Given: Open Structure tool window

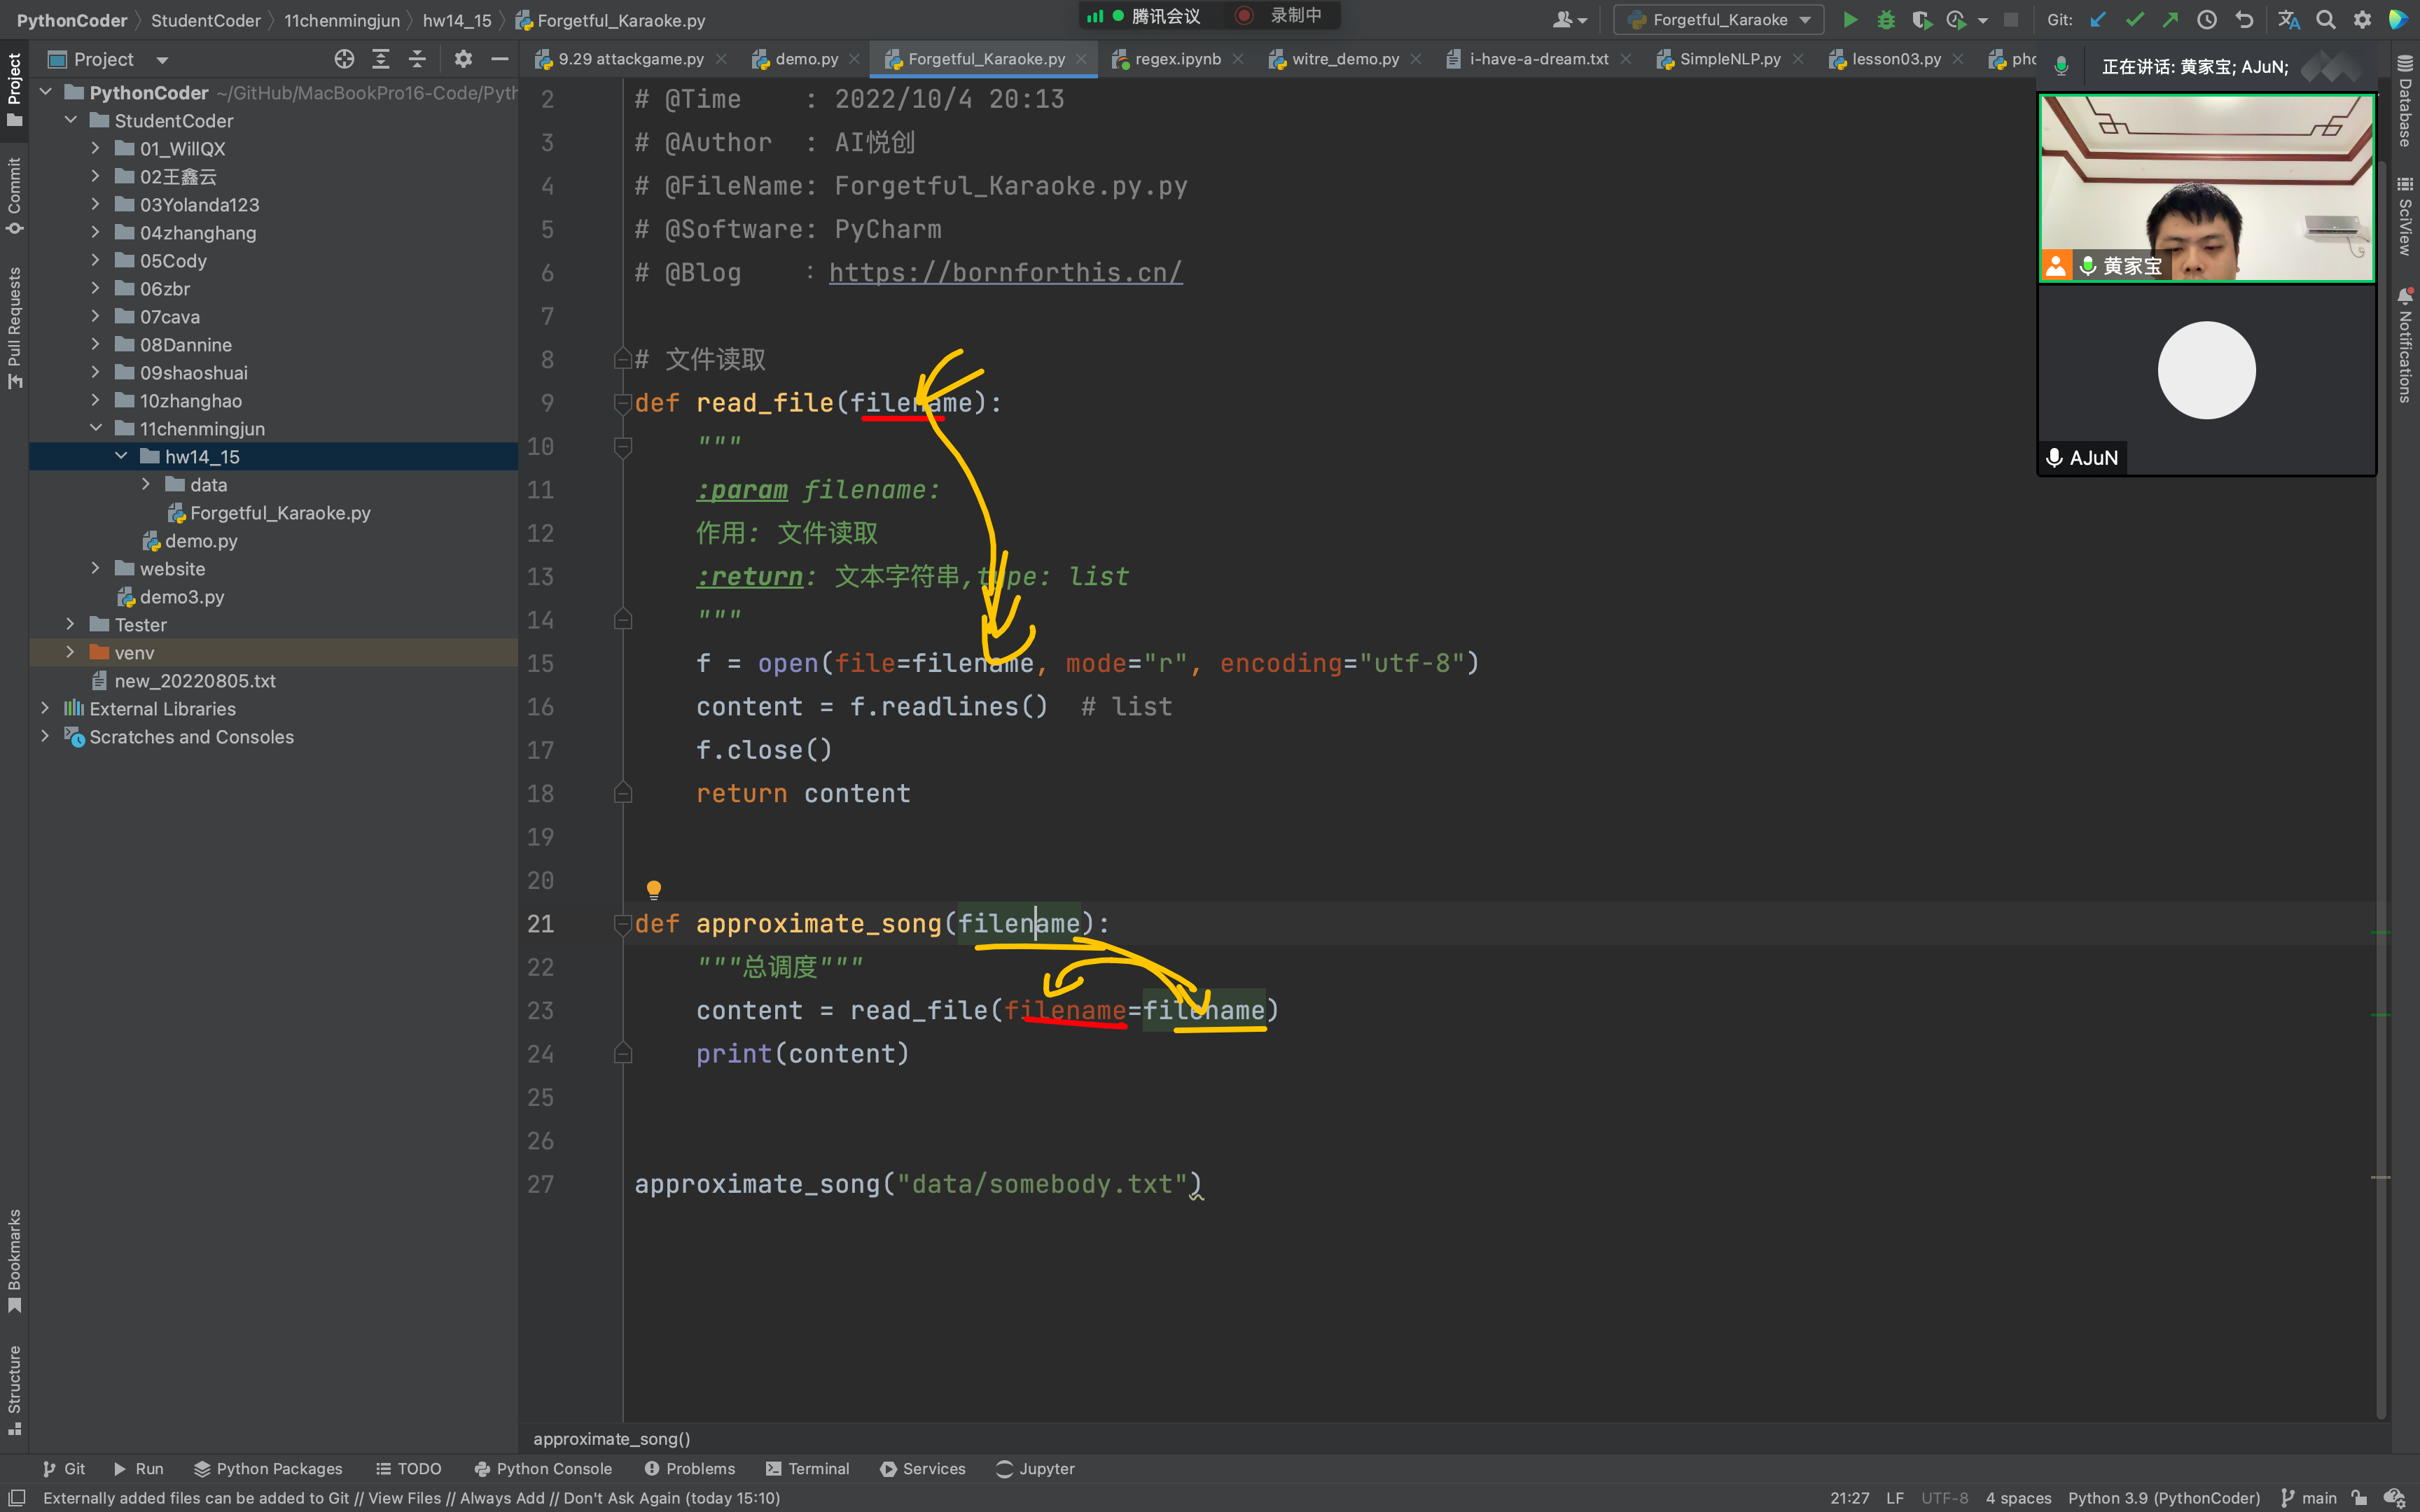Looking at the screenshot, I should tap(14, 1391).
